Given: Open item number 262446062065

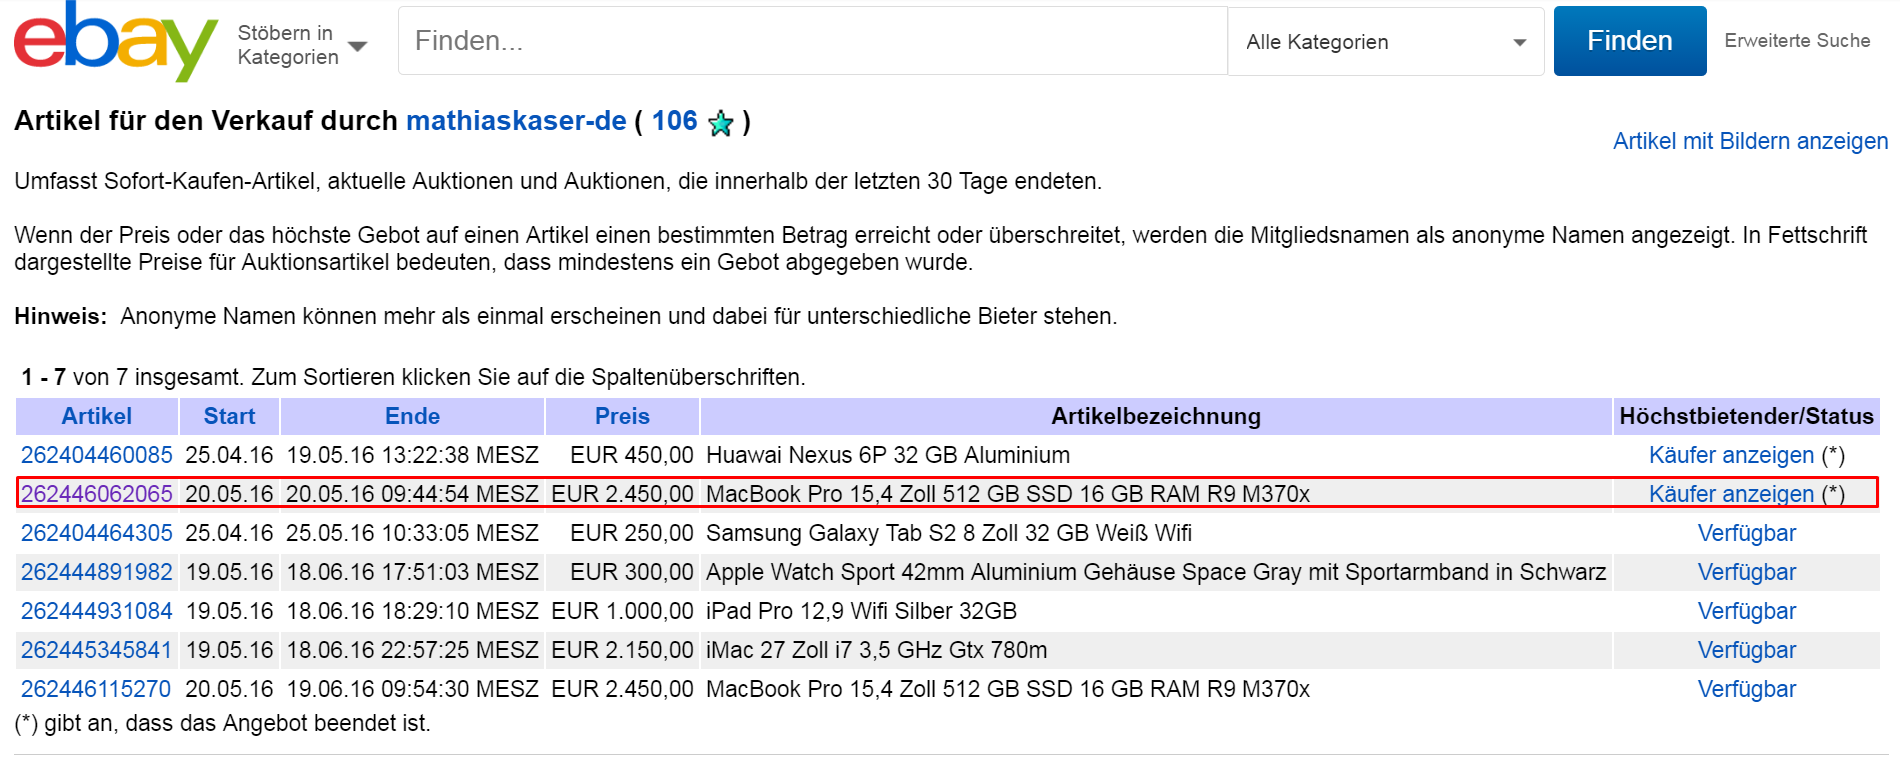Looking at the screenshot, I should pos(97,494).
